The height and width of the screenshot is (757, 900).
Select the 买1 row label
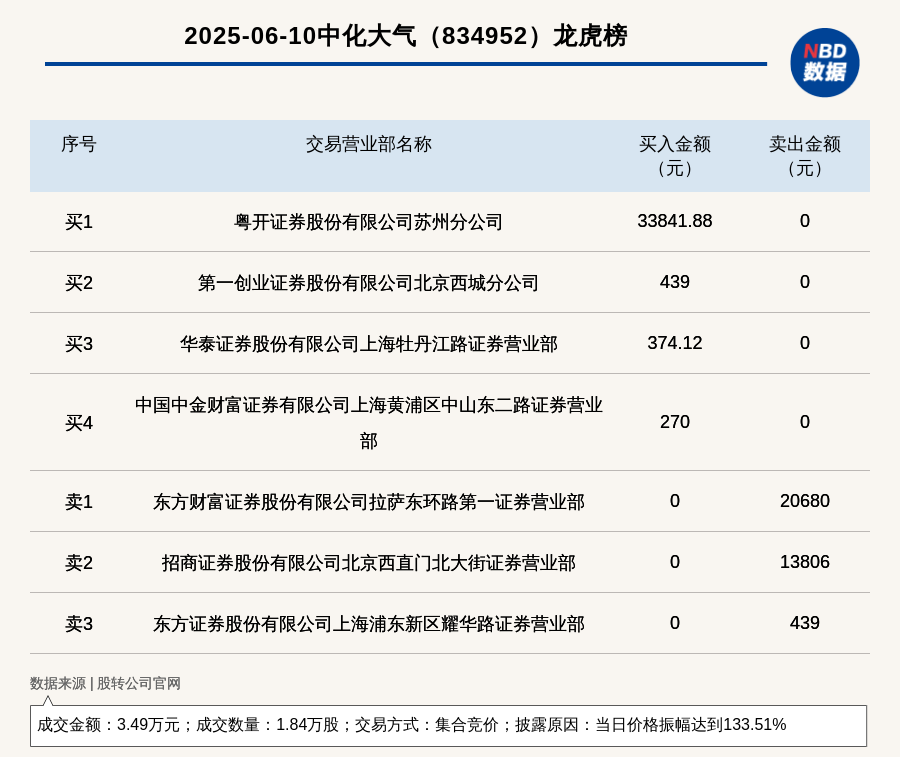(79, 222)
